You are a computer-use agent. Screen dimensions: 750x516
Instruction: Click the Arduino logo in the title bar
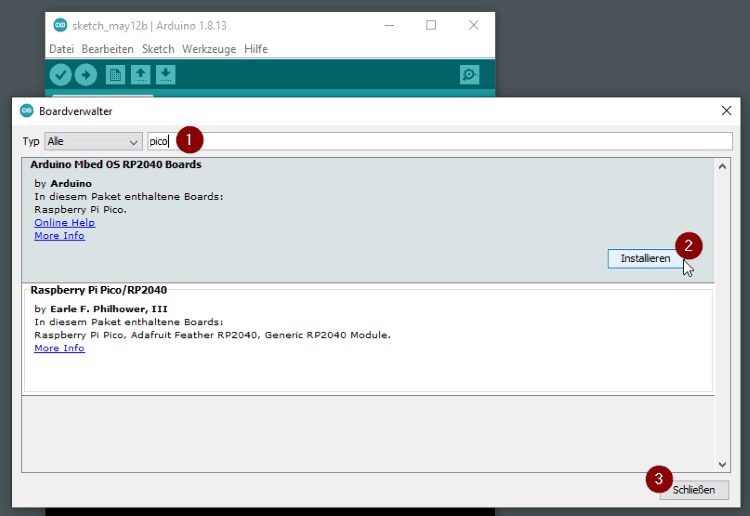59,25
